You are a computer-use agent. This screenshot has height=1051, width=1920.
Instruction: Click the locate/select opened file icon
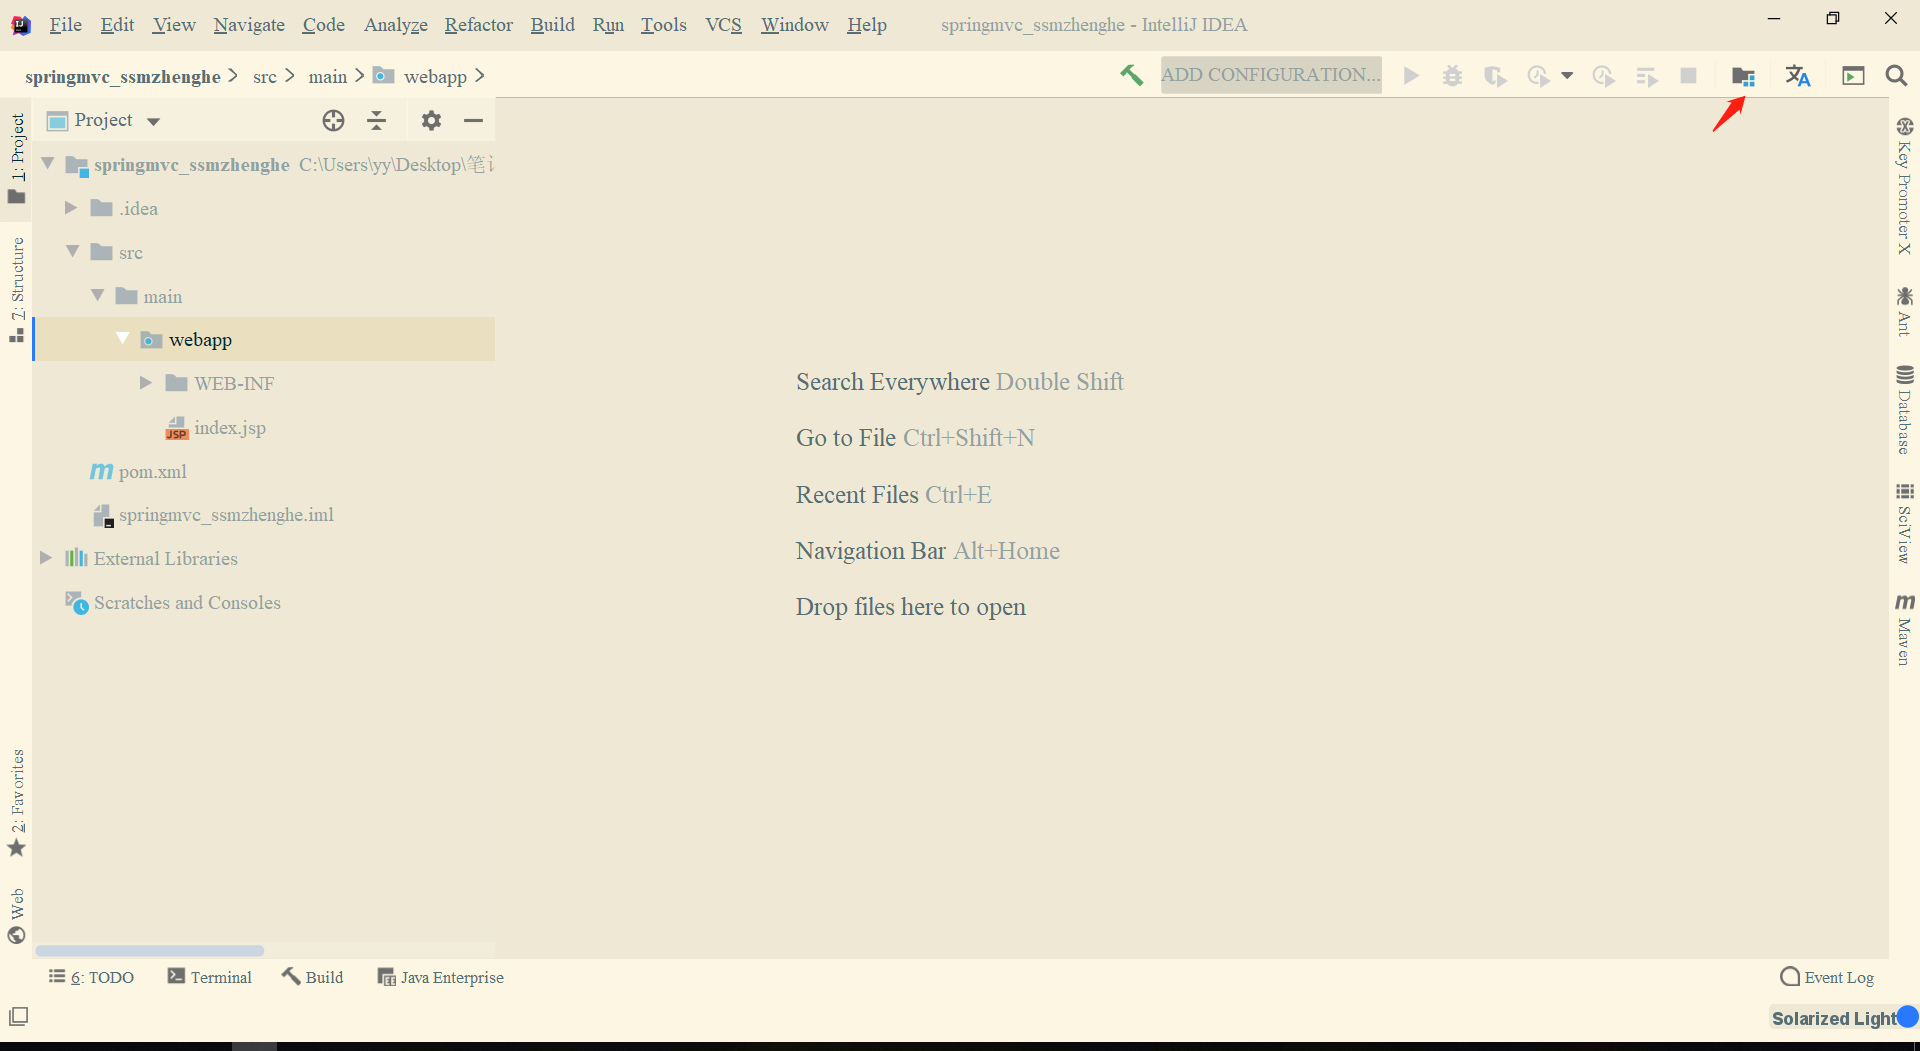coord(333,121)
